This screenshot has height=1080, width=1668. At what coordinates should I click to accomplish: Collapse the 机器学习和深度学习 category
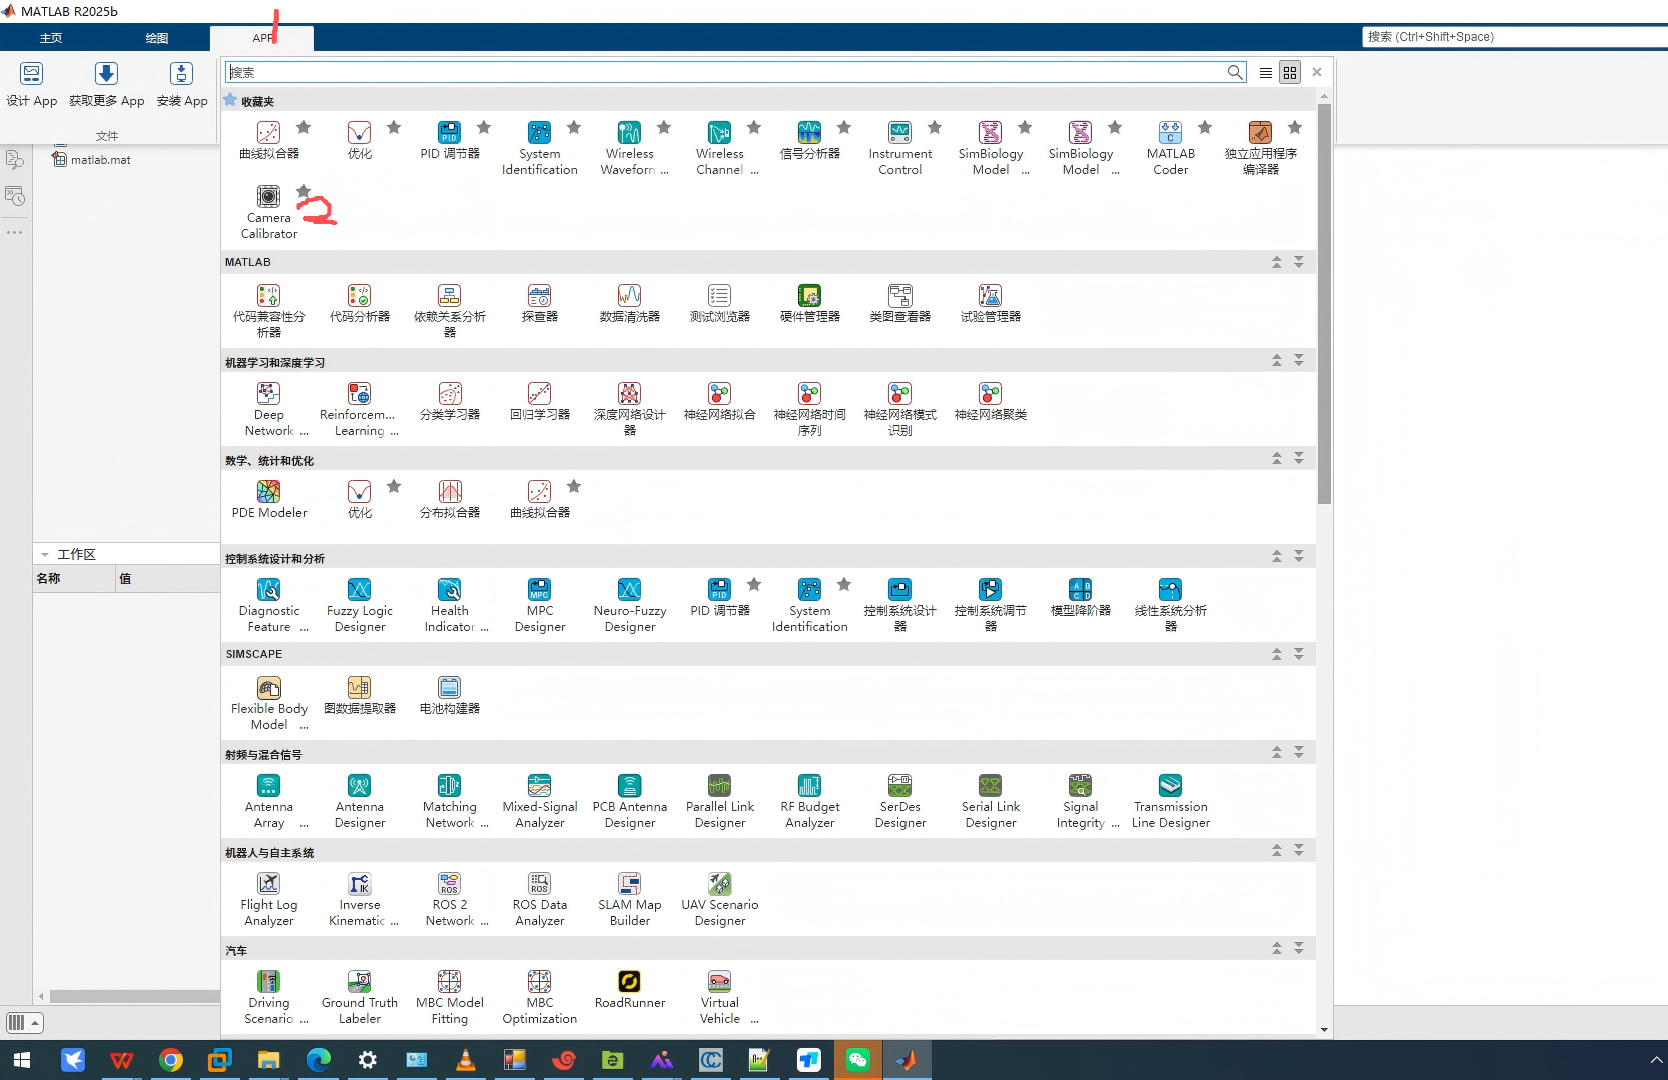click(1276, 360)
